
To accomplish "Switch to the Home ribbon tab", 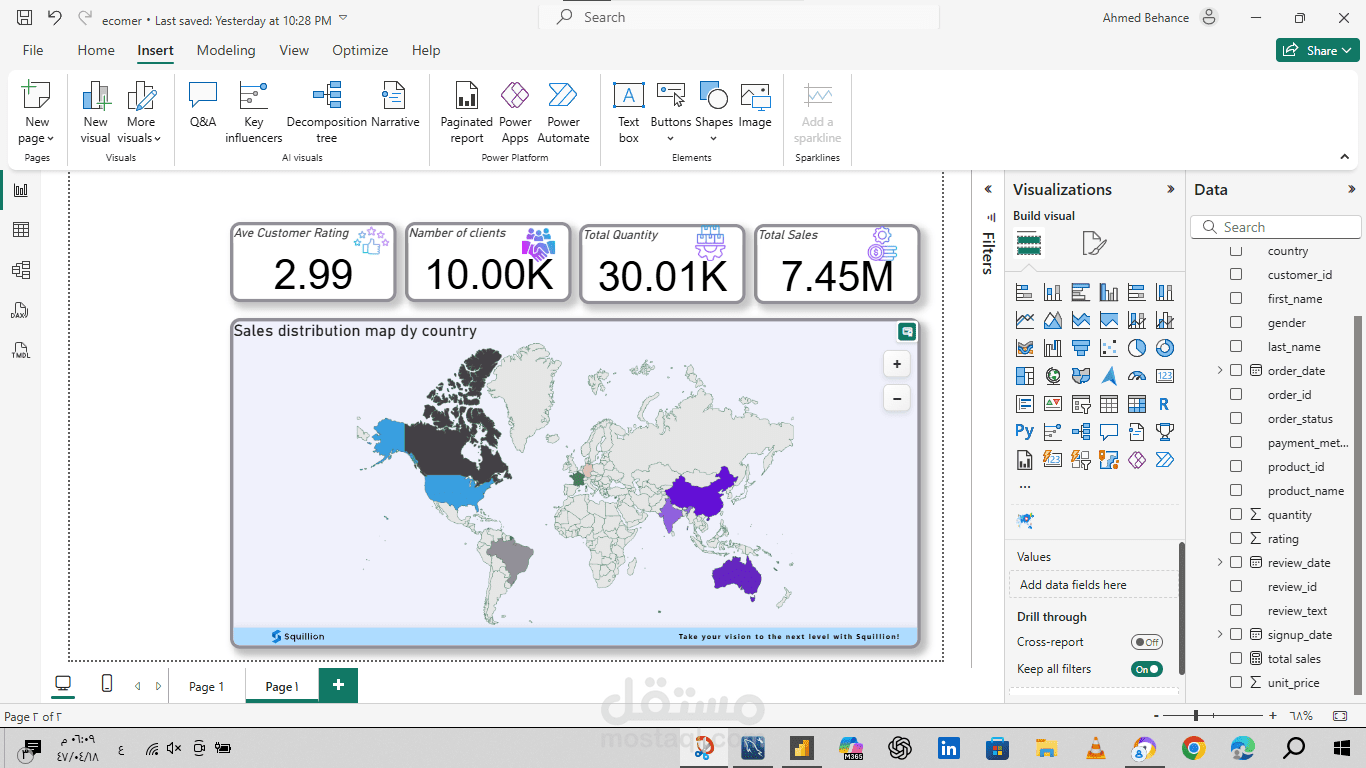I will [96, 50].
